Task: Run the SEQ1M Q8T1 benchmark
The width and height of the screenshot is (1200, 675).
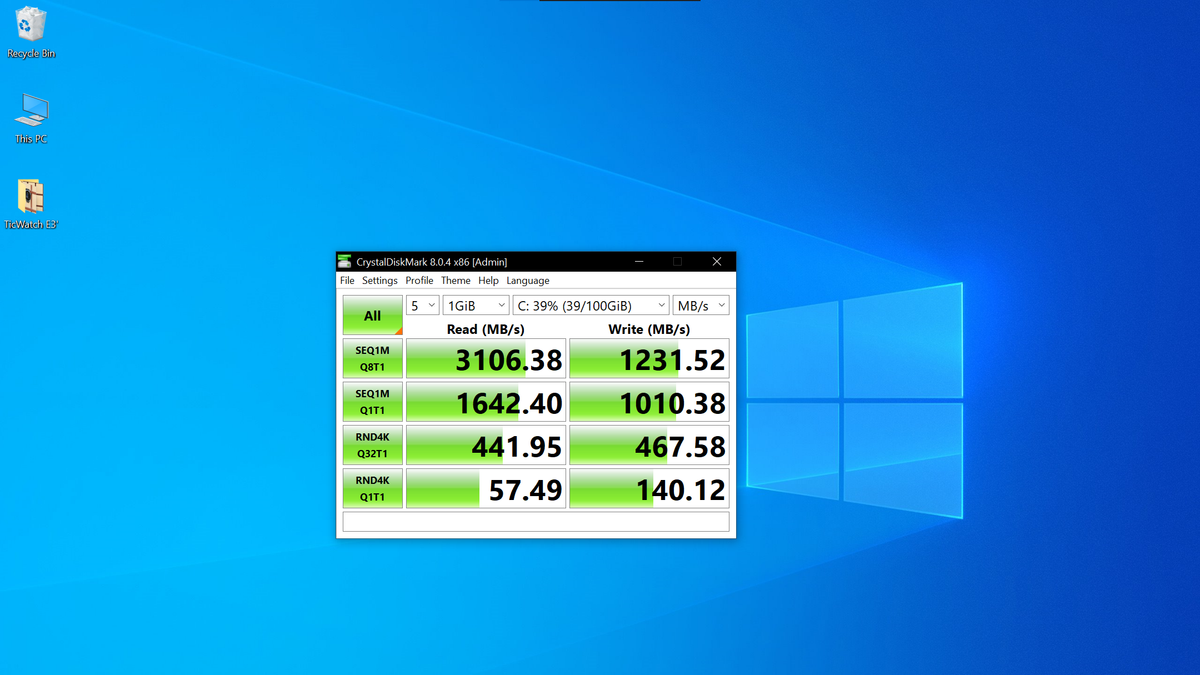Action: pyautogui.click(x=372, y=358)
